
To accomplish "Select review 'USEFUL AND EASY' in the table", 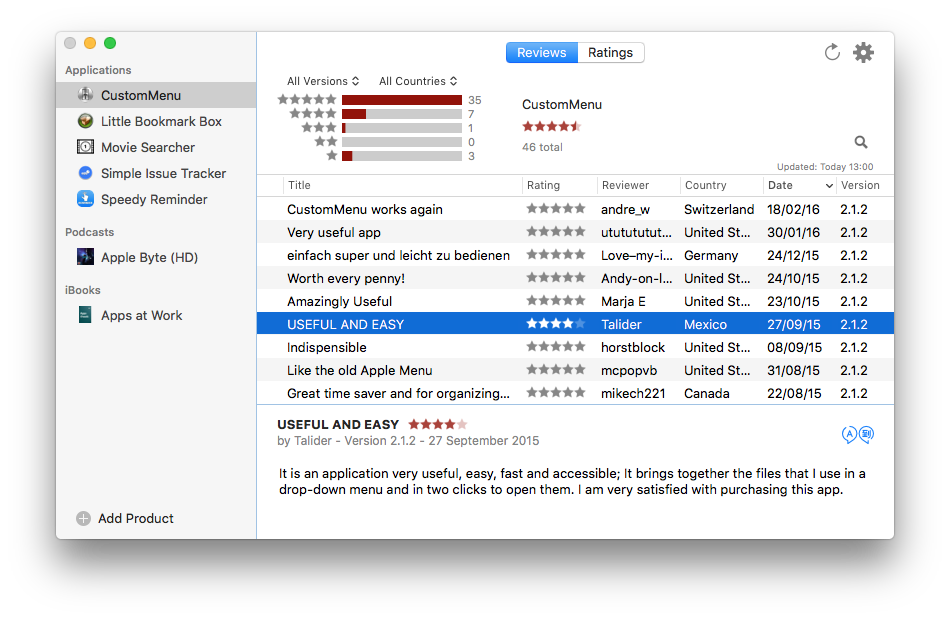I will (576, 325).
